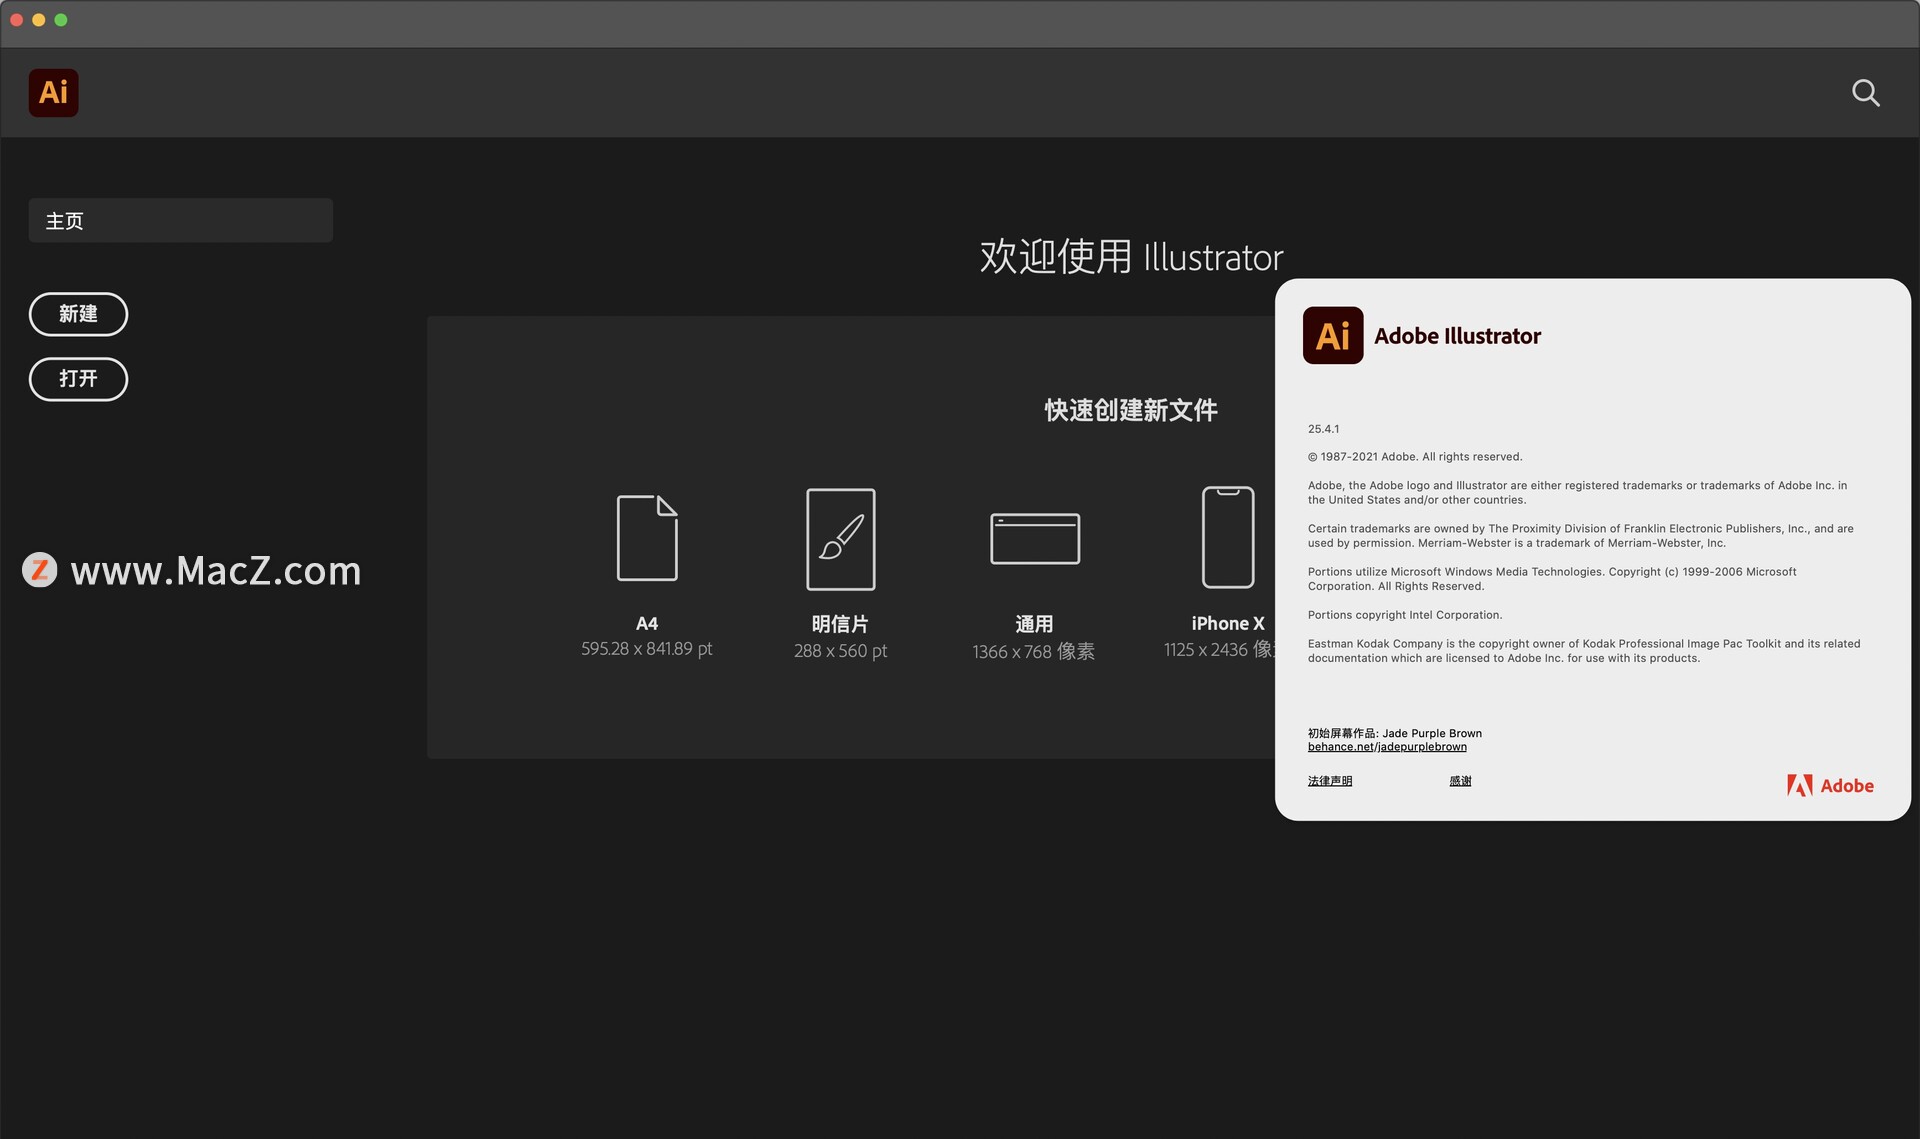The height and width of the screenshot is (1139, 1920).
Task: Open the search magnifier icon
Action: pos(1865,93)
